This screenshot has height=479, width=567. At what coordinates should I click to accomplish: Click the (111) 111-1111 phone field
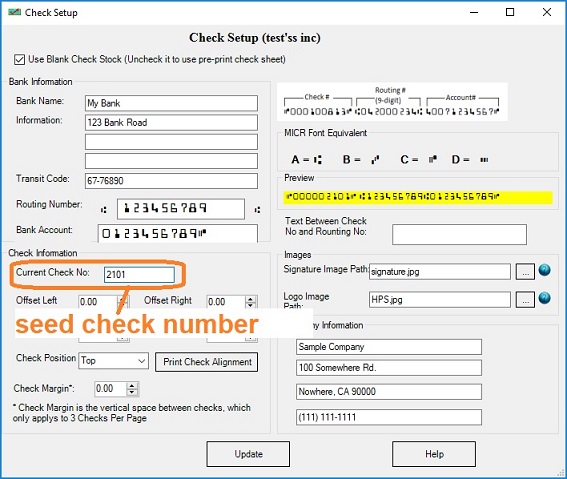[389, 417]
